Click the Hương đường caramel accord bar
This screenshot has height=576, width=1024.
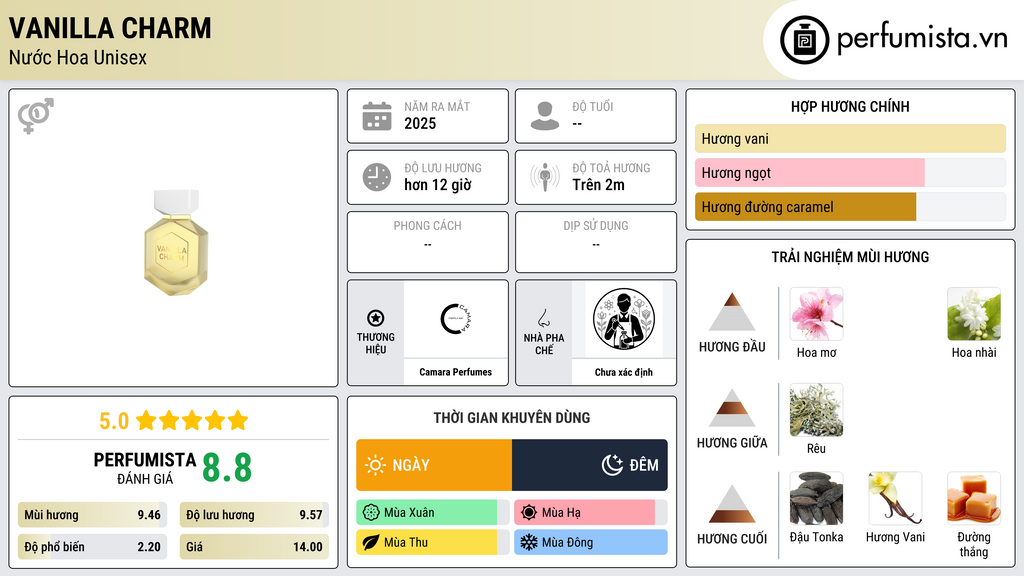click(850, 206)
